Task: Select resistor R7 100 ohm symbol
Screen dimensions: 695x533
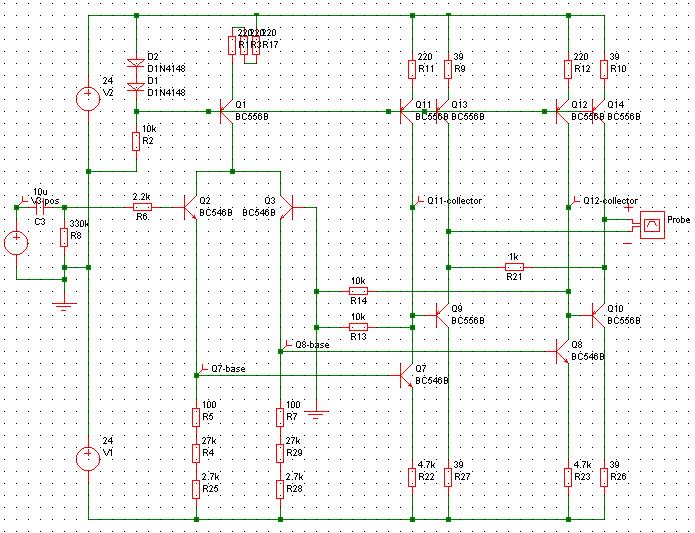Action: tap(280, 417)
